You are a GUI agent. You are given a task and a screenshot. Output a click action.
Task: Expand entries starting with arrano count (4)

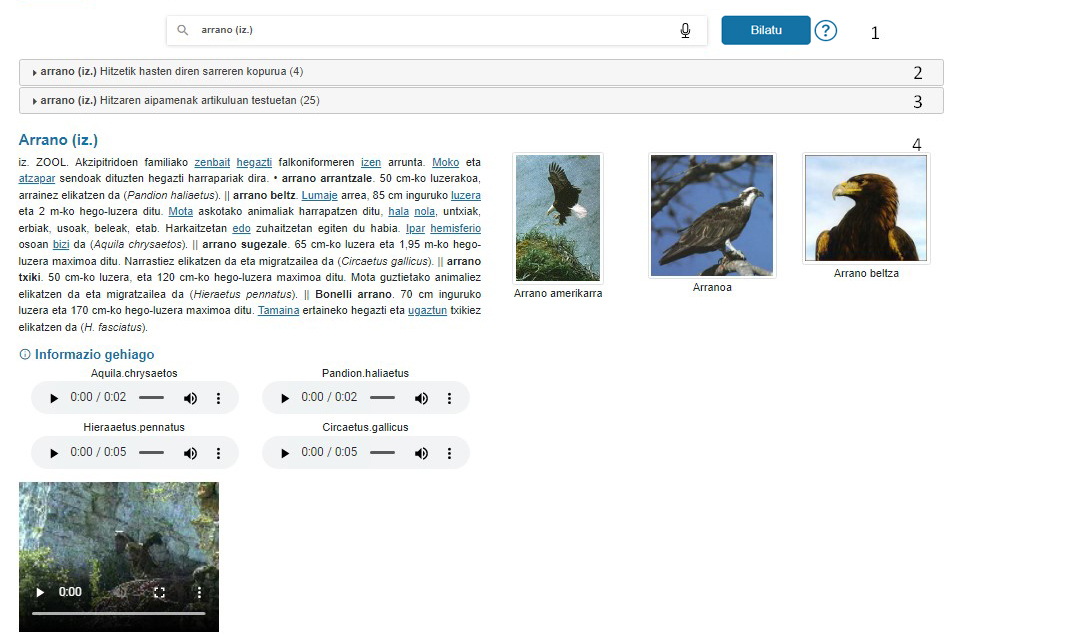170,72
